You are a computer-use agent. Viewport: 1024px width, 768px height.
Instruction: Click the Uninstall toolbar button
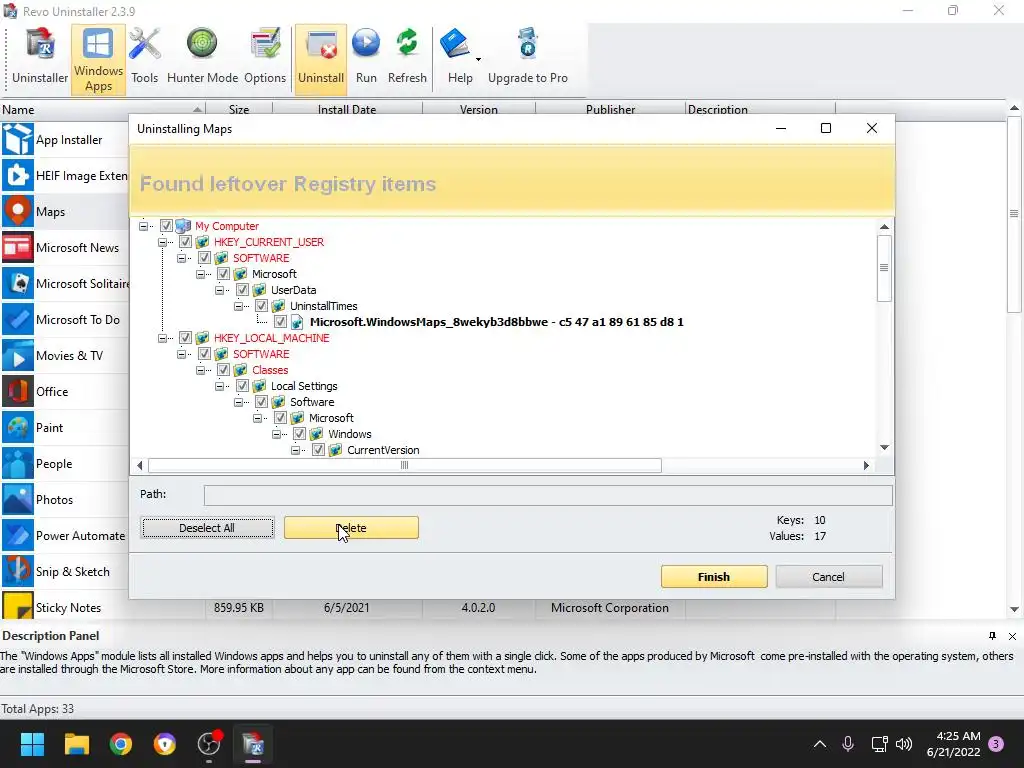[x=321, y=59]
